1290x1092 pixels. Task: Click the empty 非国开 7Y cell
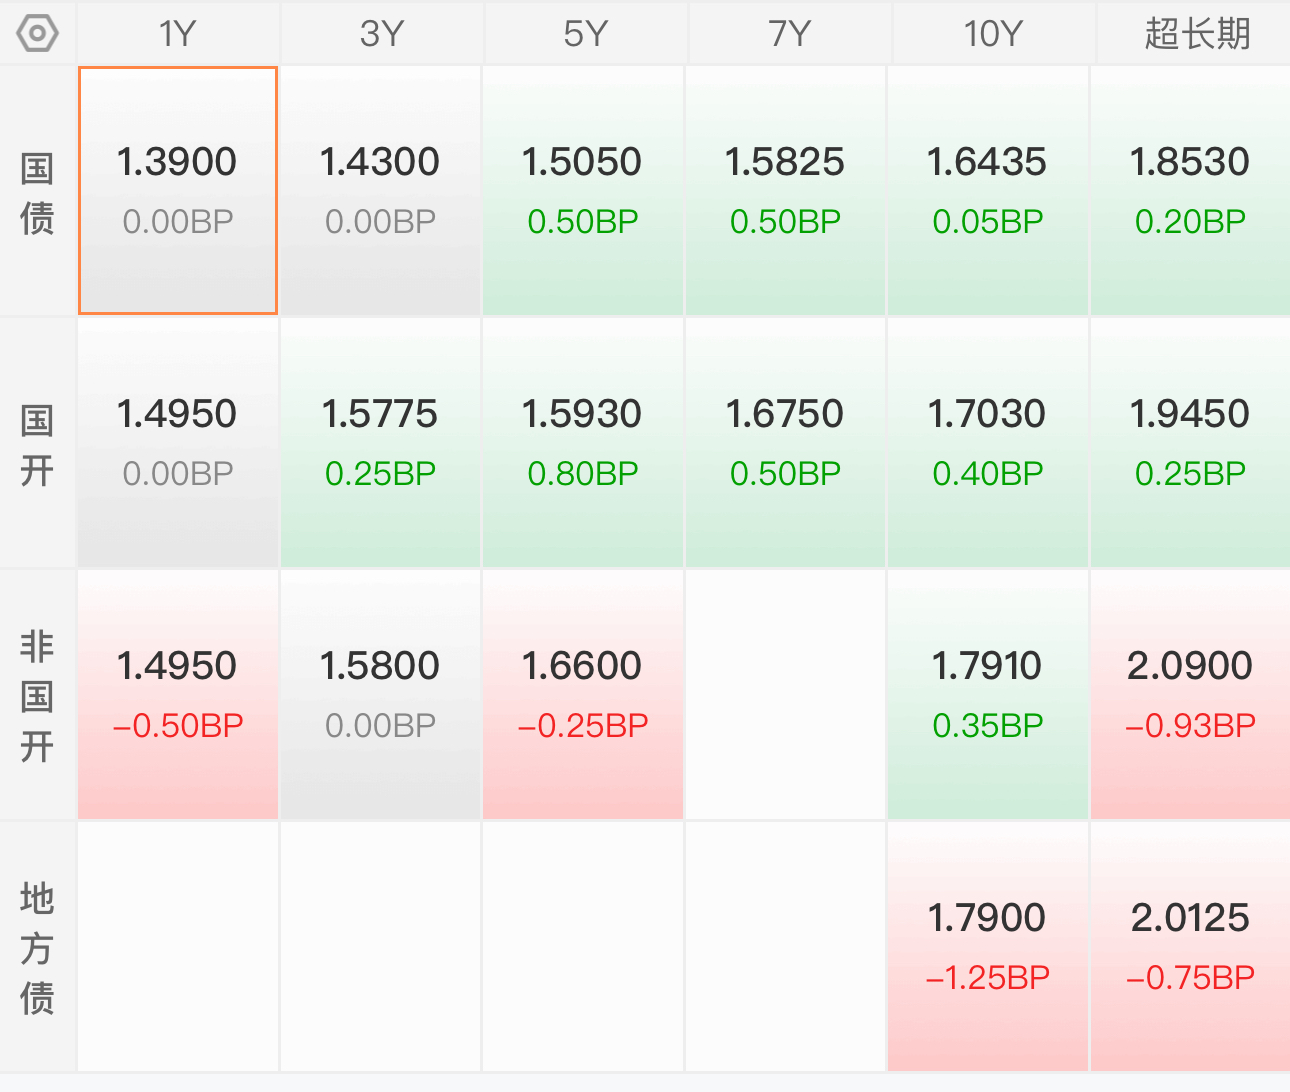(785, 694)
